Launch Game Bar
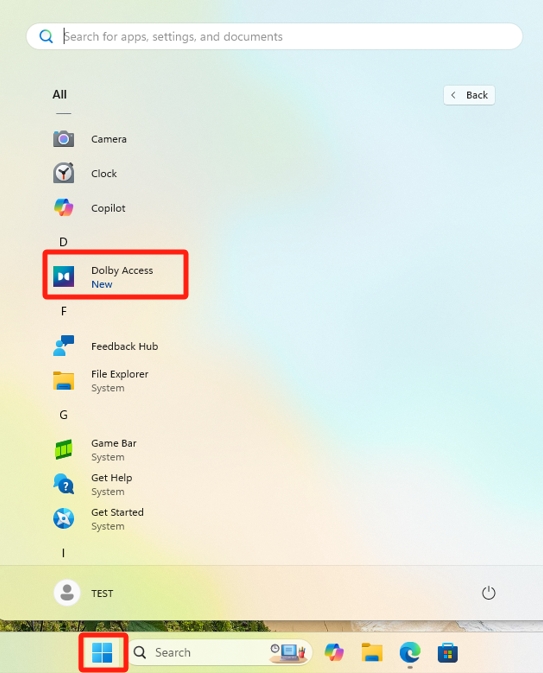This screenshot has width=543, height=673. [95, 450]
